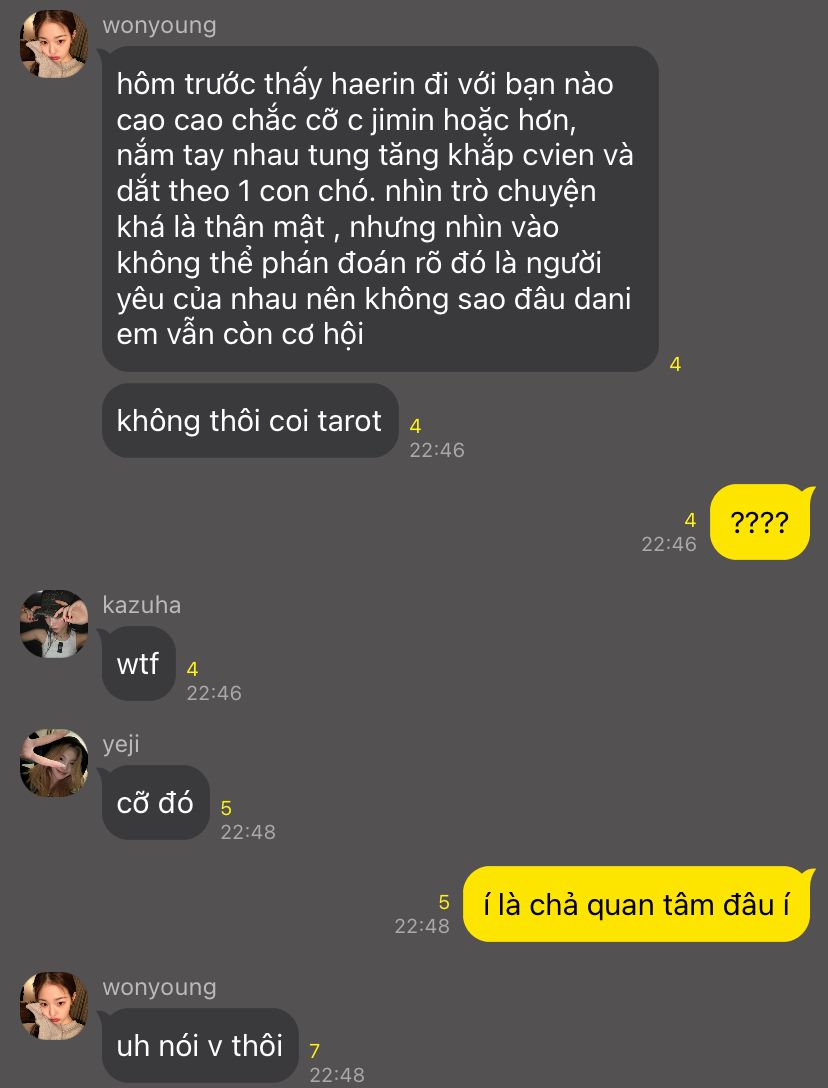Screen dimensions: 828x1088
Task: Select the long message about haerin
Action: [380, 209]
